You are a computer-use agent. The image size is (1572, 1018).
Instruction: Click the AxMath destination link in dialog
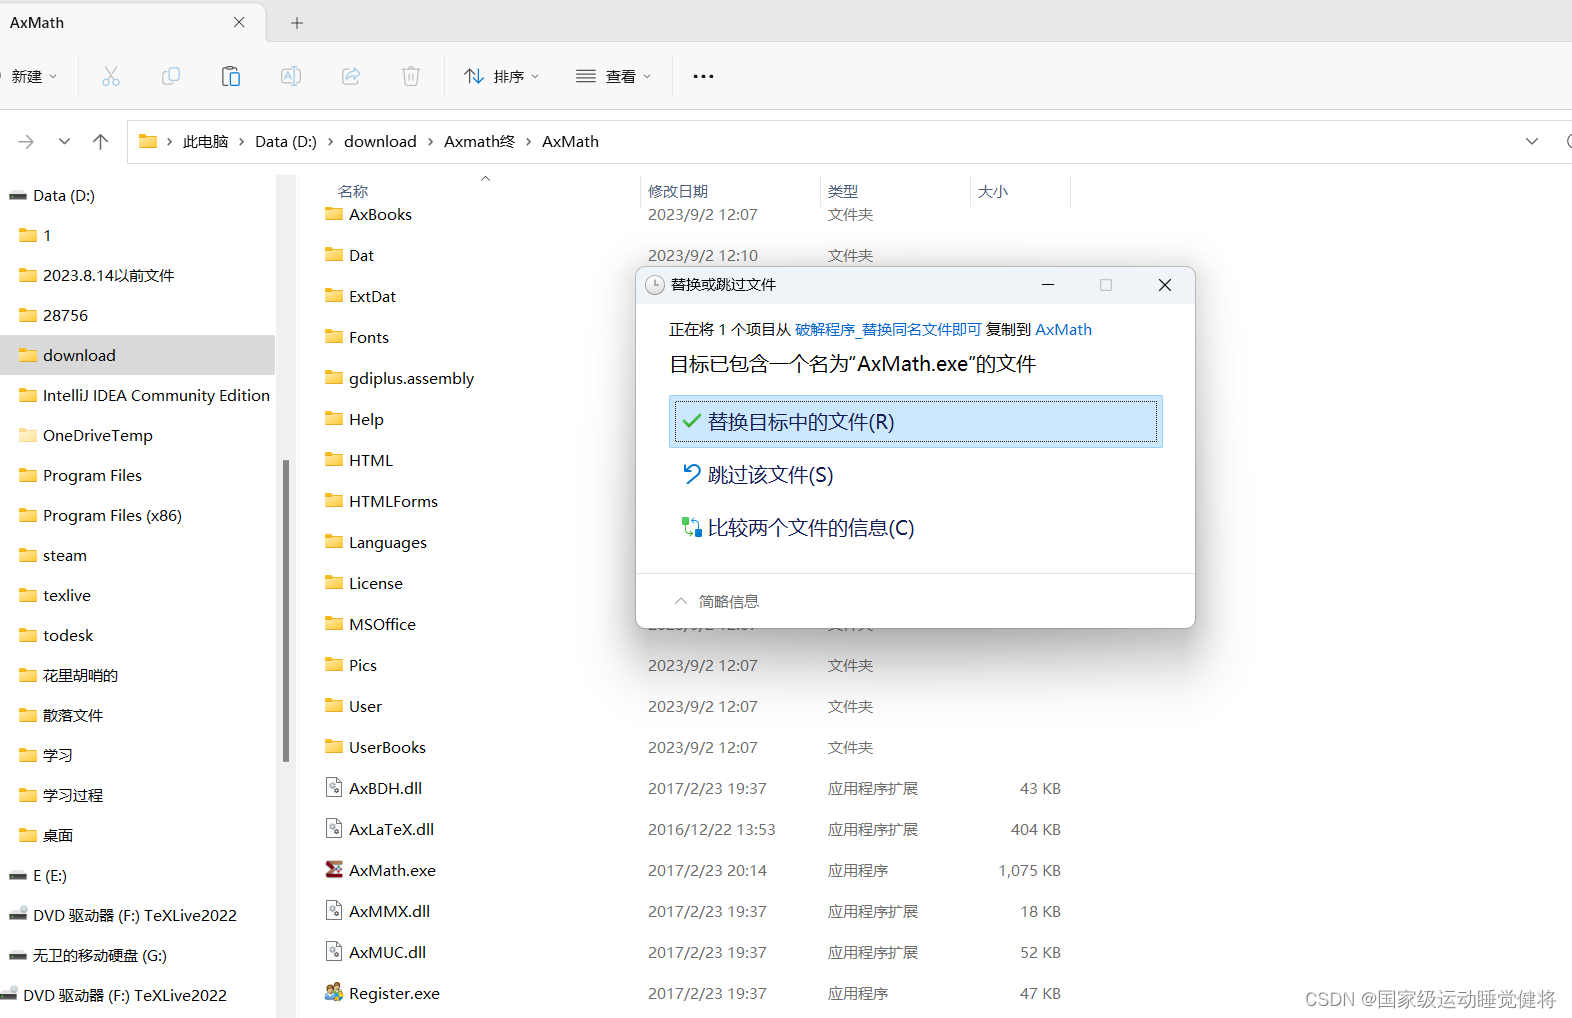(x=1063, y=330)
